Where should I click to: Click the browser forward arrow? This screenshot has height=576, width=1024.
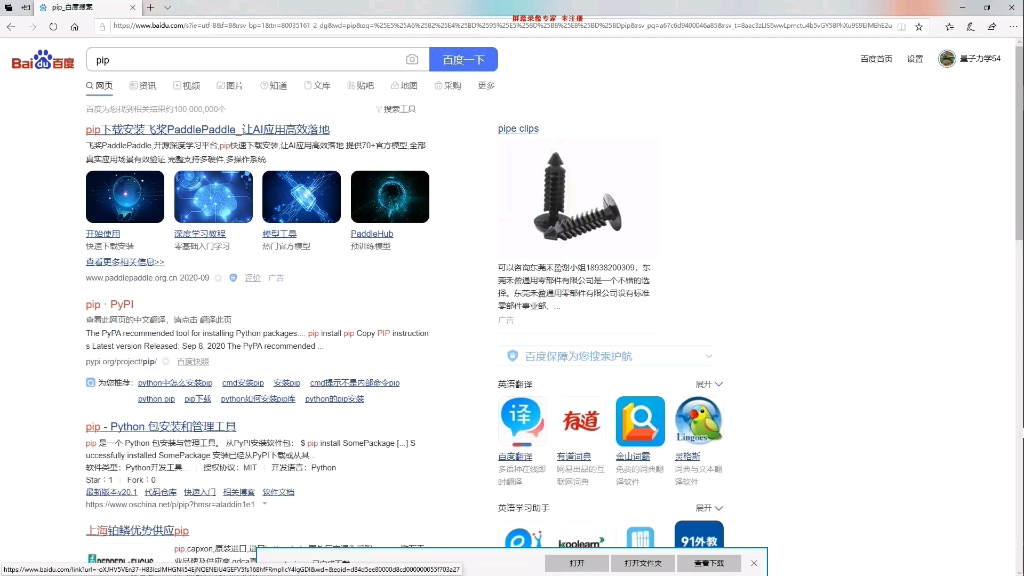[32, 27]
